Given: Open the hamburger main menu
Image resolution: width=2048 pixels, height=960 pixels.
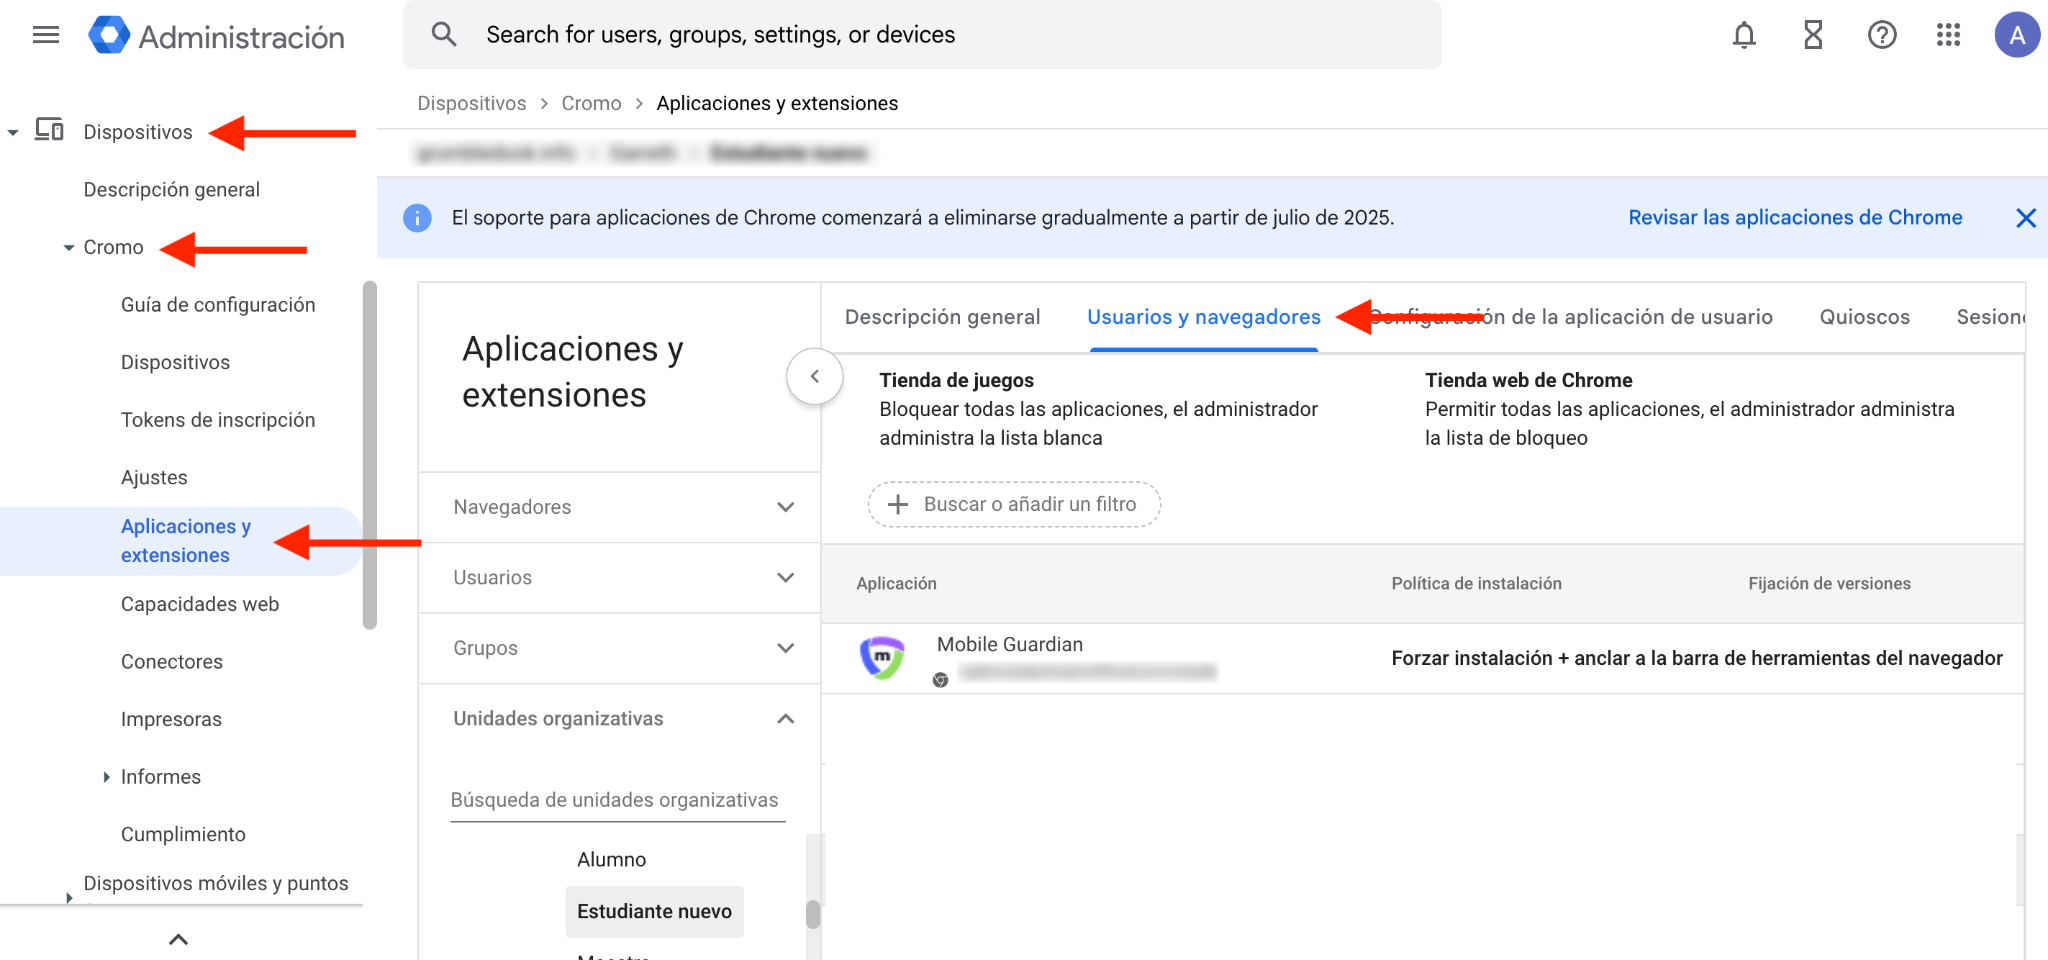Looking at the screenshot, I should [x=46, y=36].
